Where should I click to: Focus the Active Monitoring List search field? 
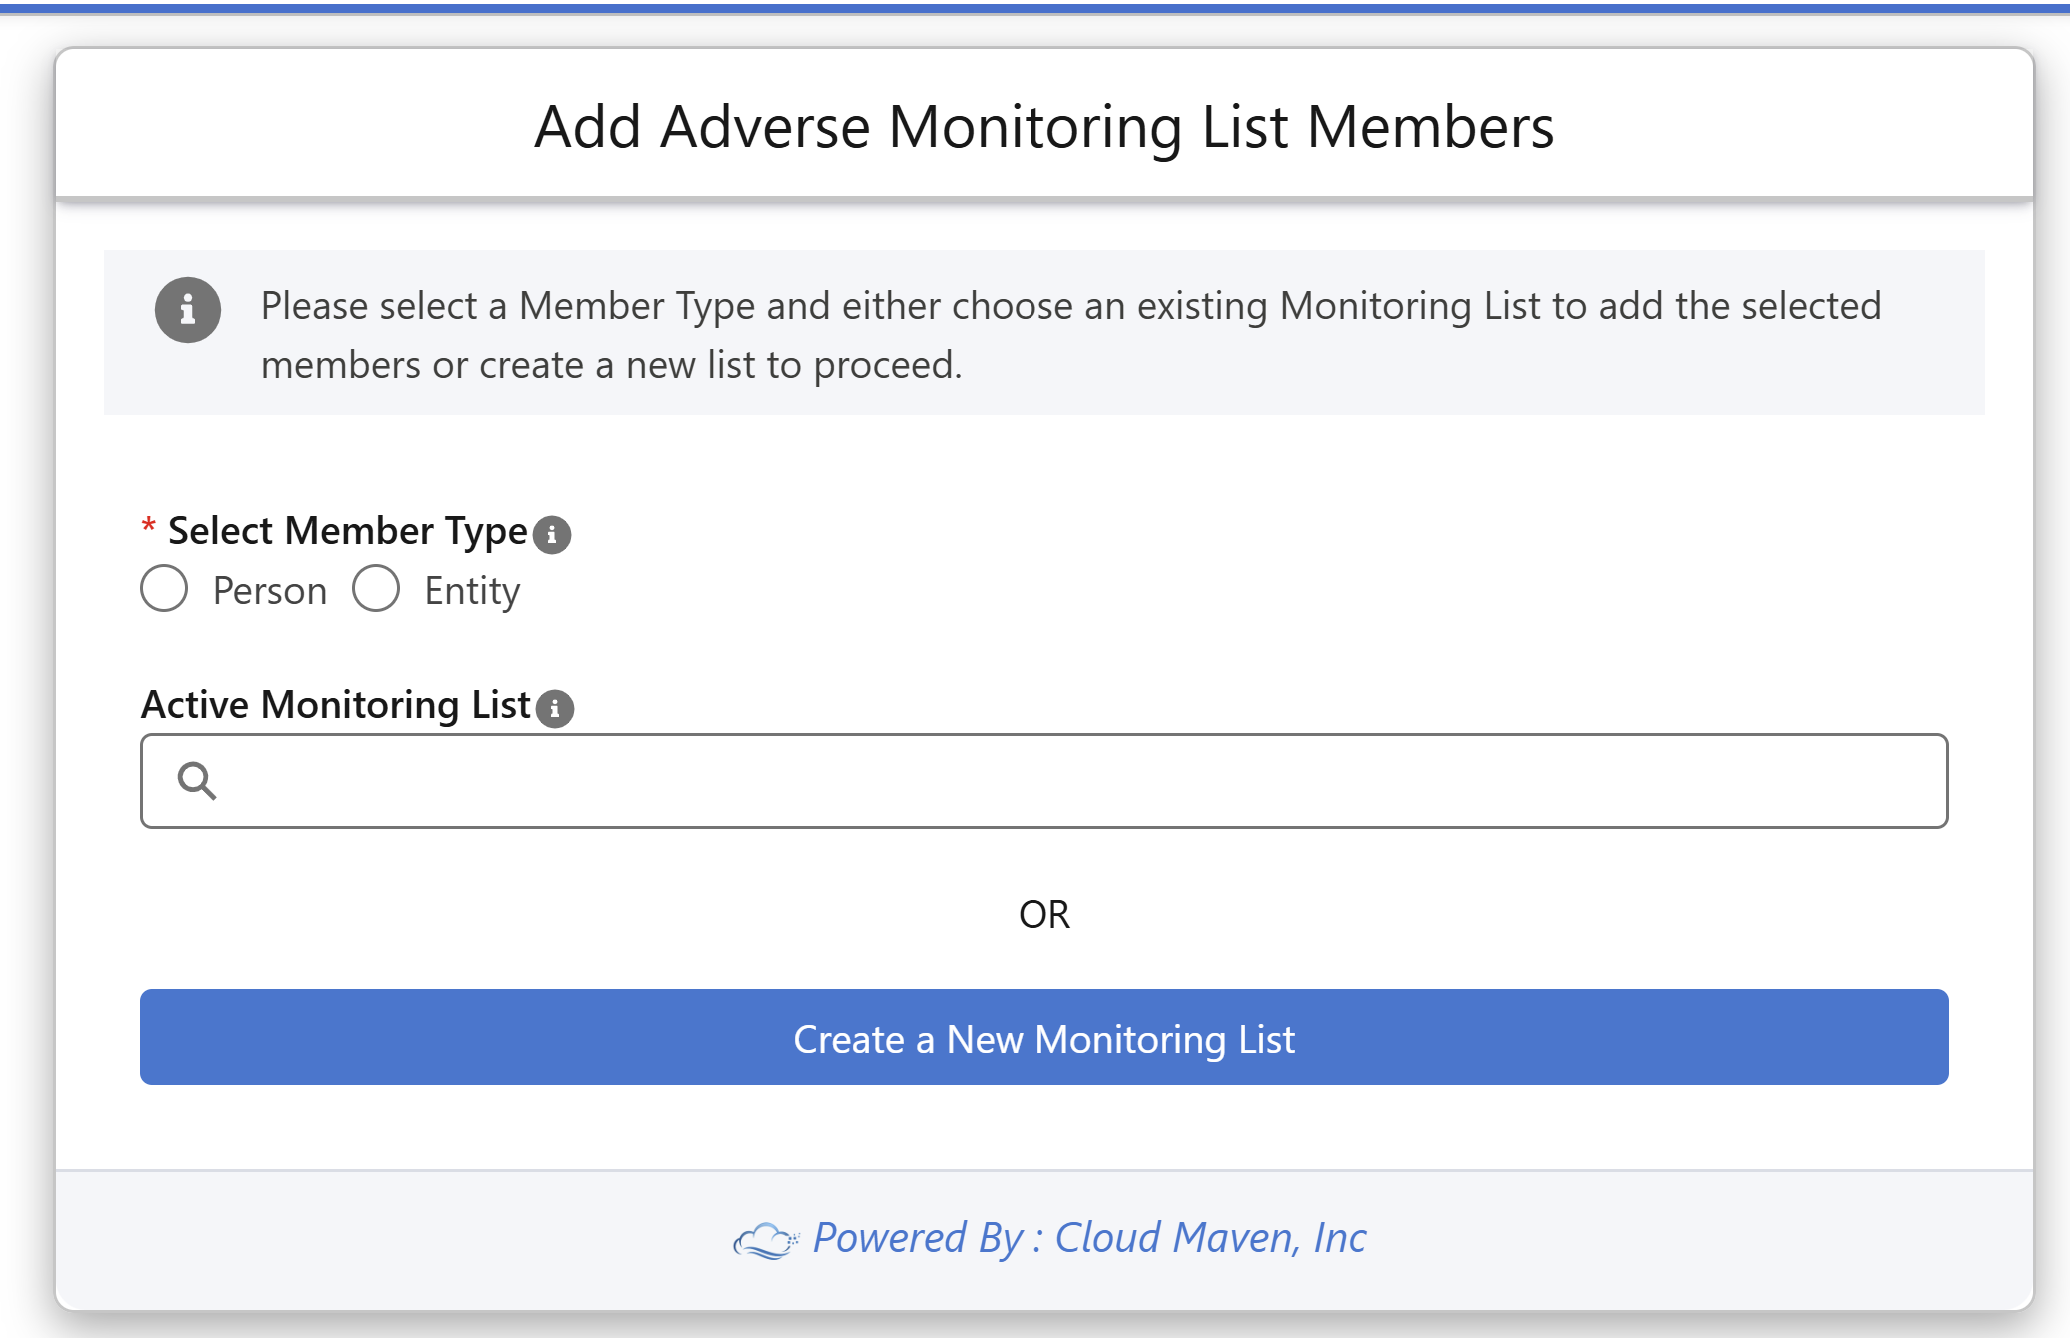tap(1044, 781)
